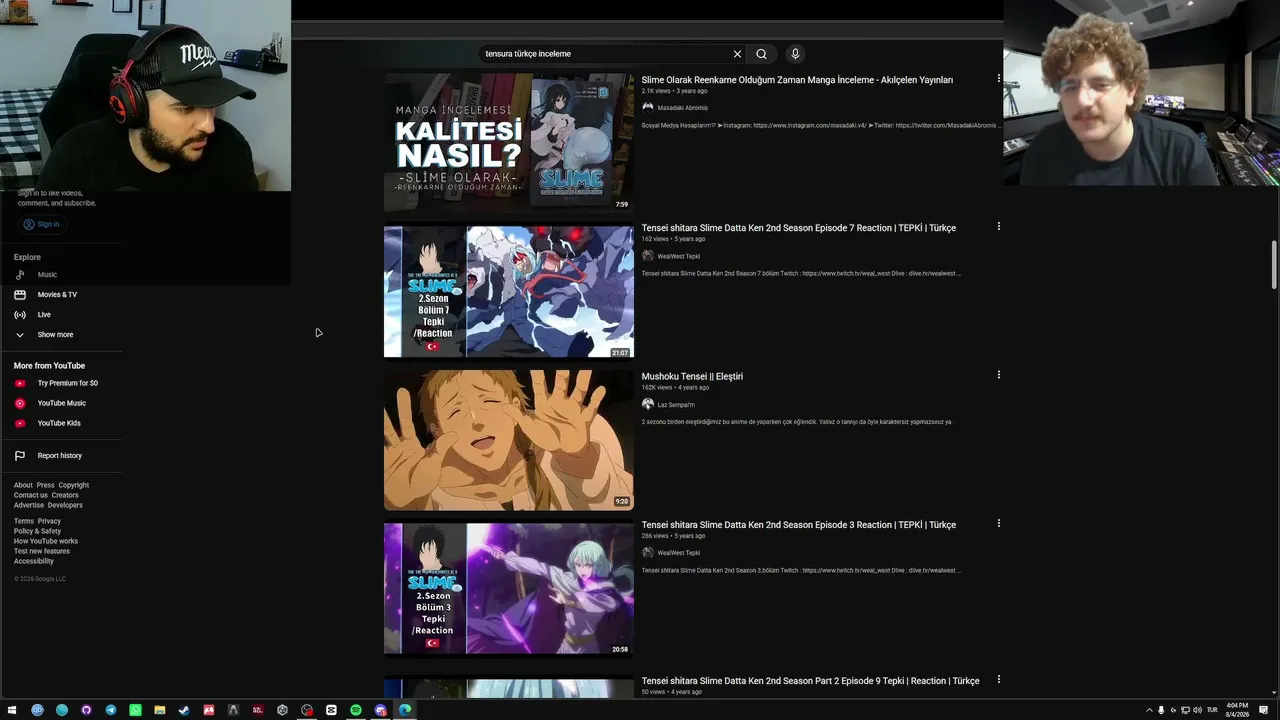The image size is (1280, 720).
Task: Click the How YouTube works link
Action: 46,541
